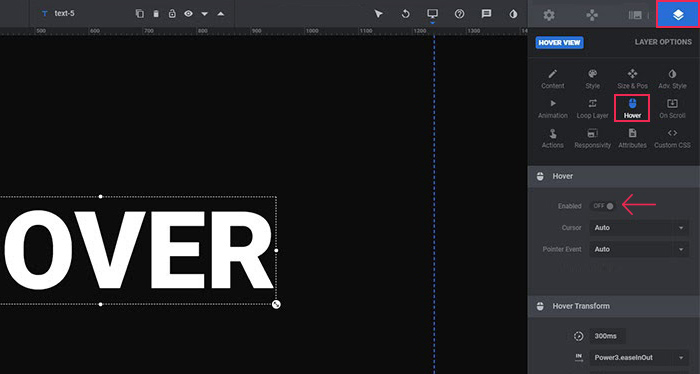Open the desktop device view selector
Viewport: 700px width, 374px height.
(x=432, y=14)
